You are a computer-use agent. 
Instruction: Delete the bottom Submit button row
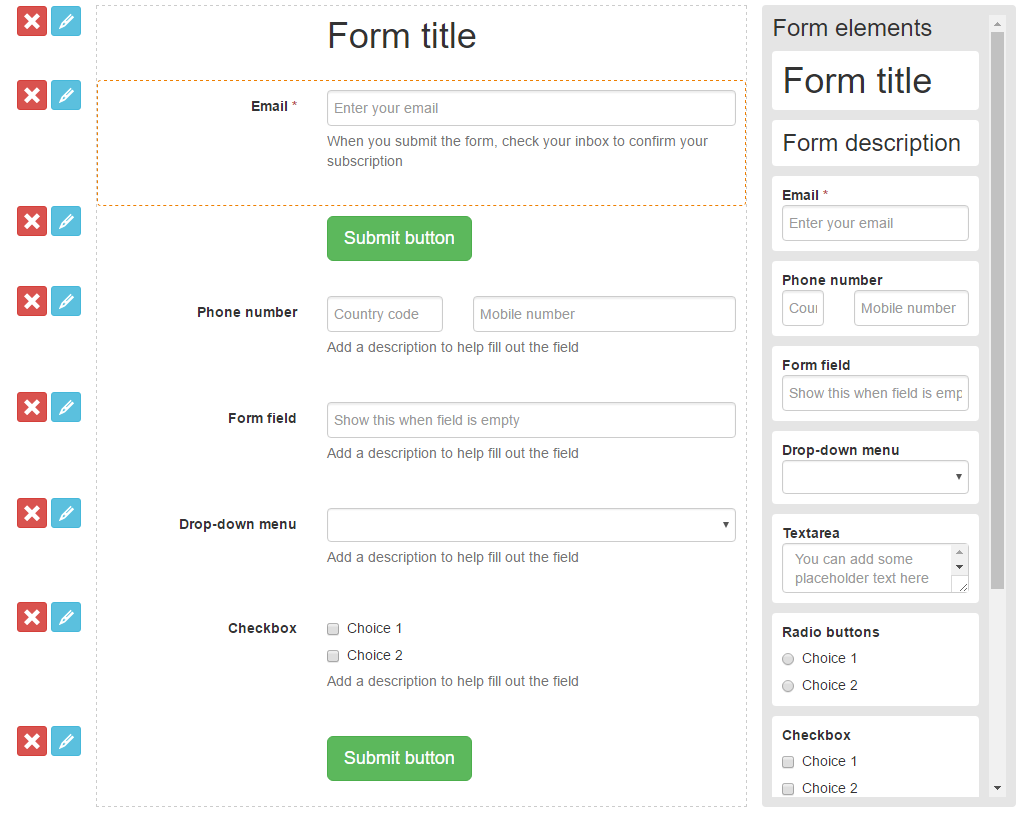32,741
